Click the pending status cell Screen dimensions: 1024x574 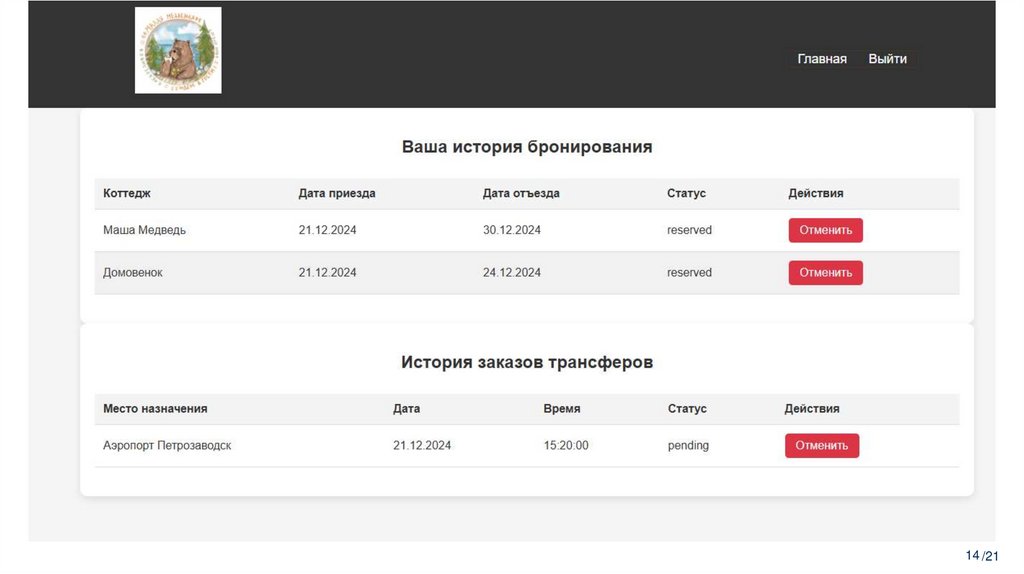688,445
